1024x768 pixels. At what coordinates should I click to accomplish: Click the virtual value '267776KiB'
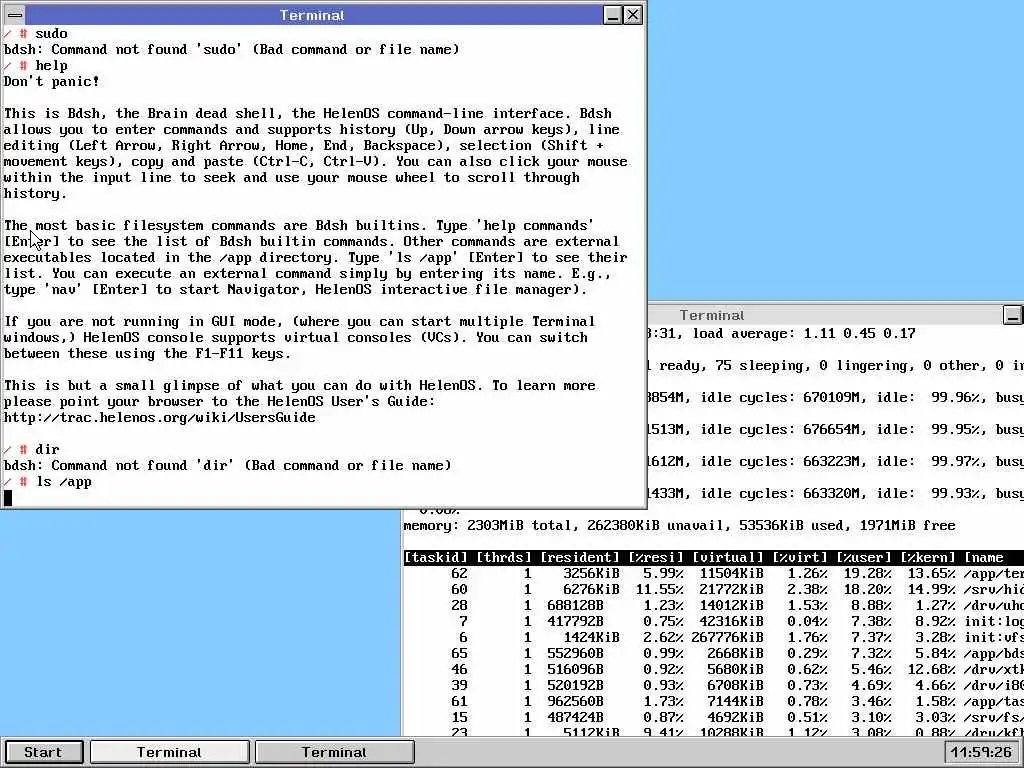pyautogui.click(x=728, y=637)
